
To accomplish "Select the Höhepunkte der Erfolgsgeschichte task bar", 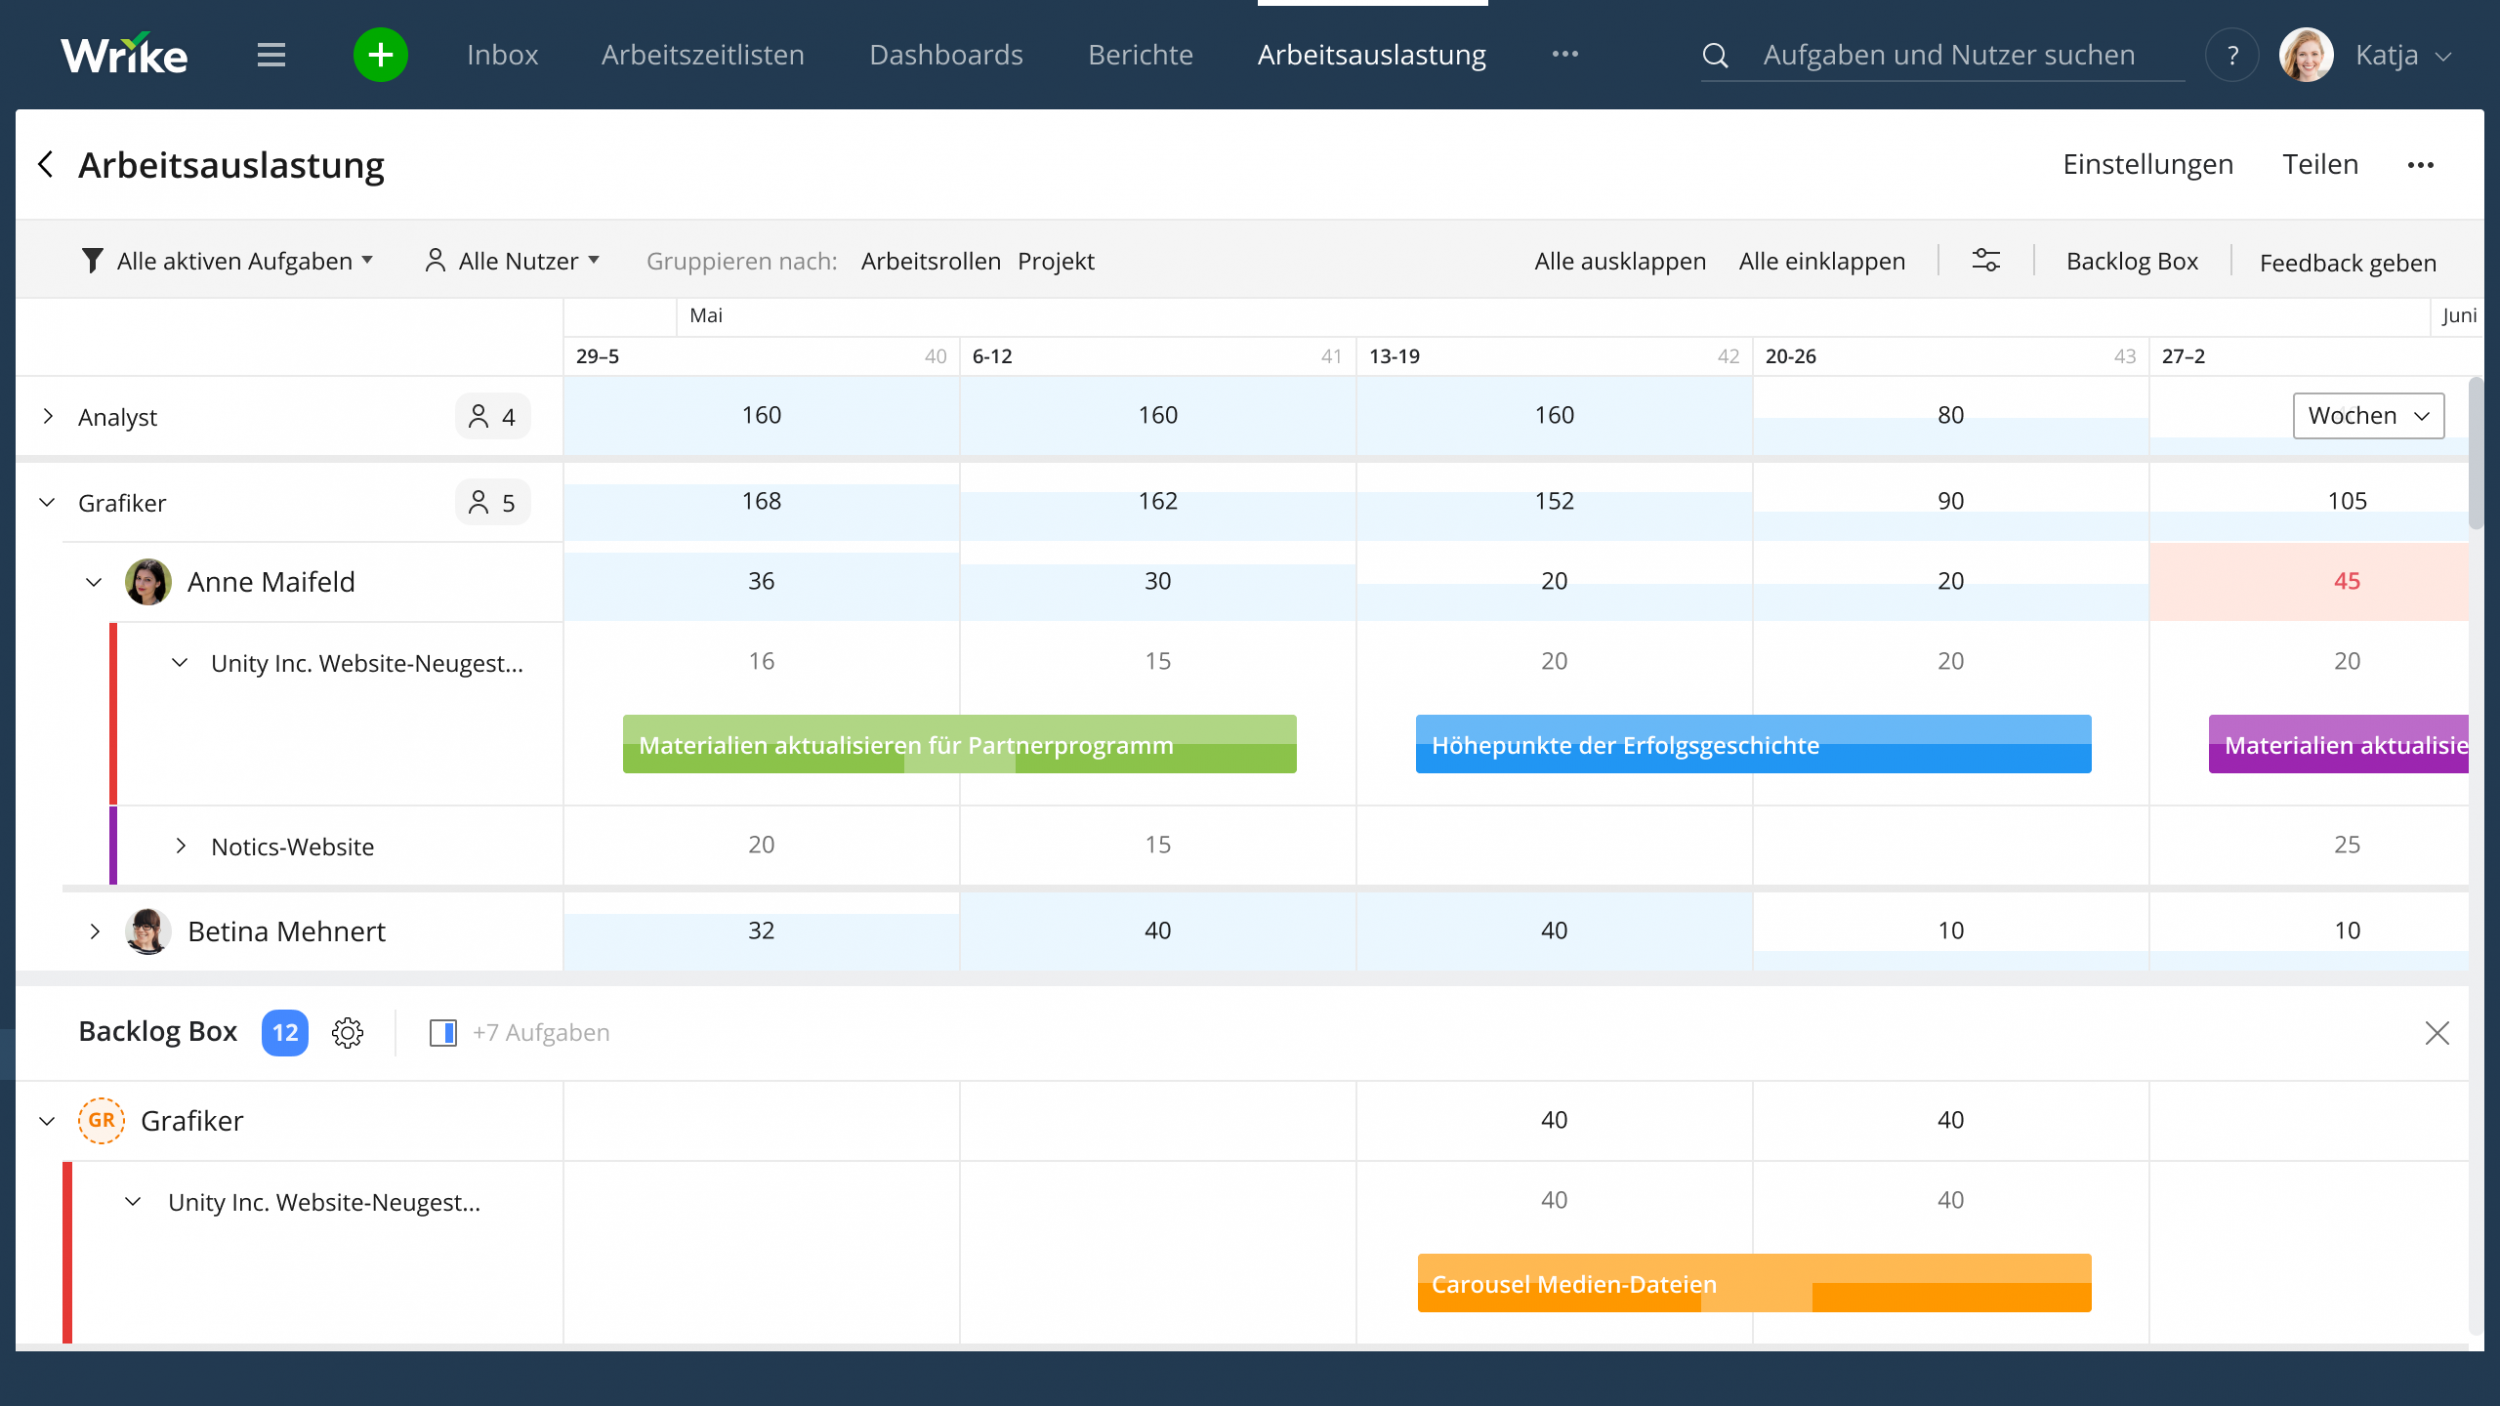I will (x=1753, y=744).
